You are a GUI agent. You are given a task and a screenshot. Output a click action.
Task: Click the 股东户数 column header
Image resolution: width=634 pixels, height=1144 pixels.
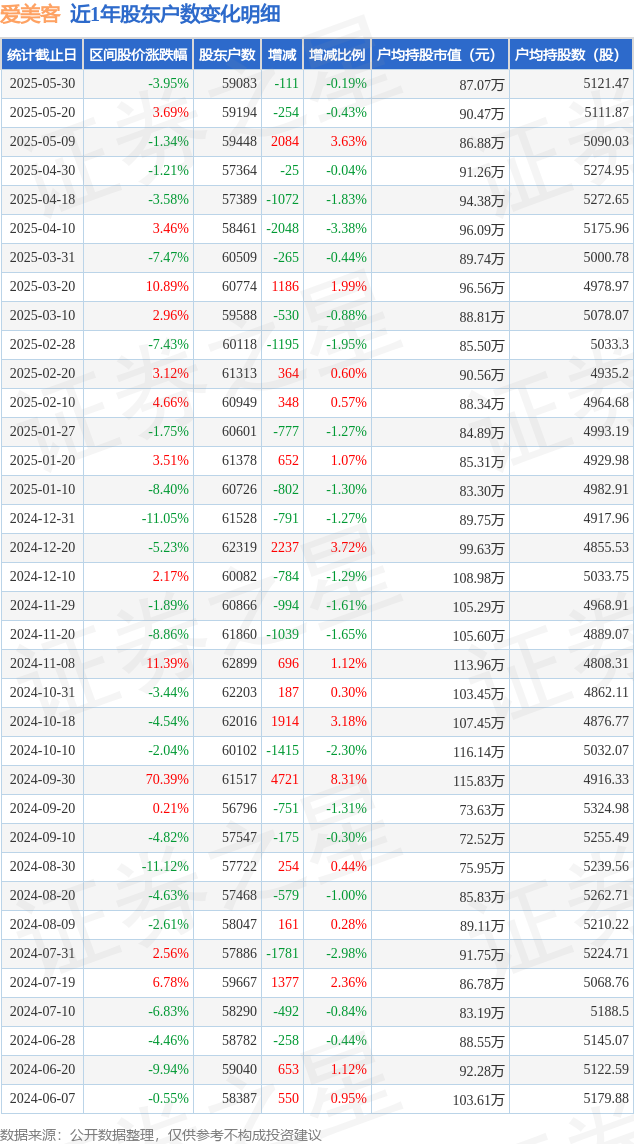(x=227, y=55)
